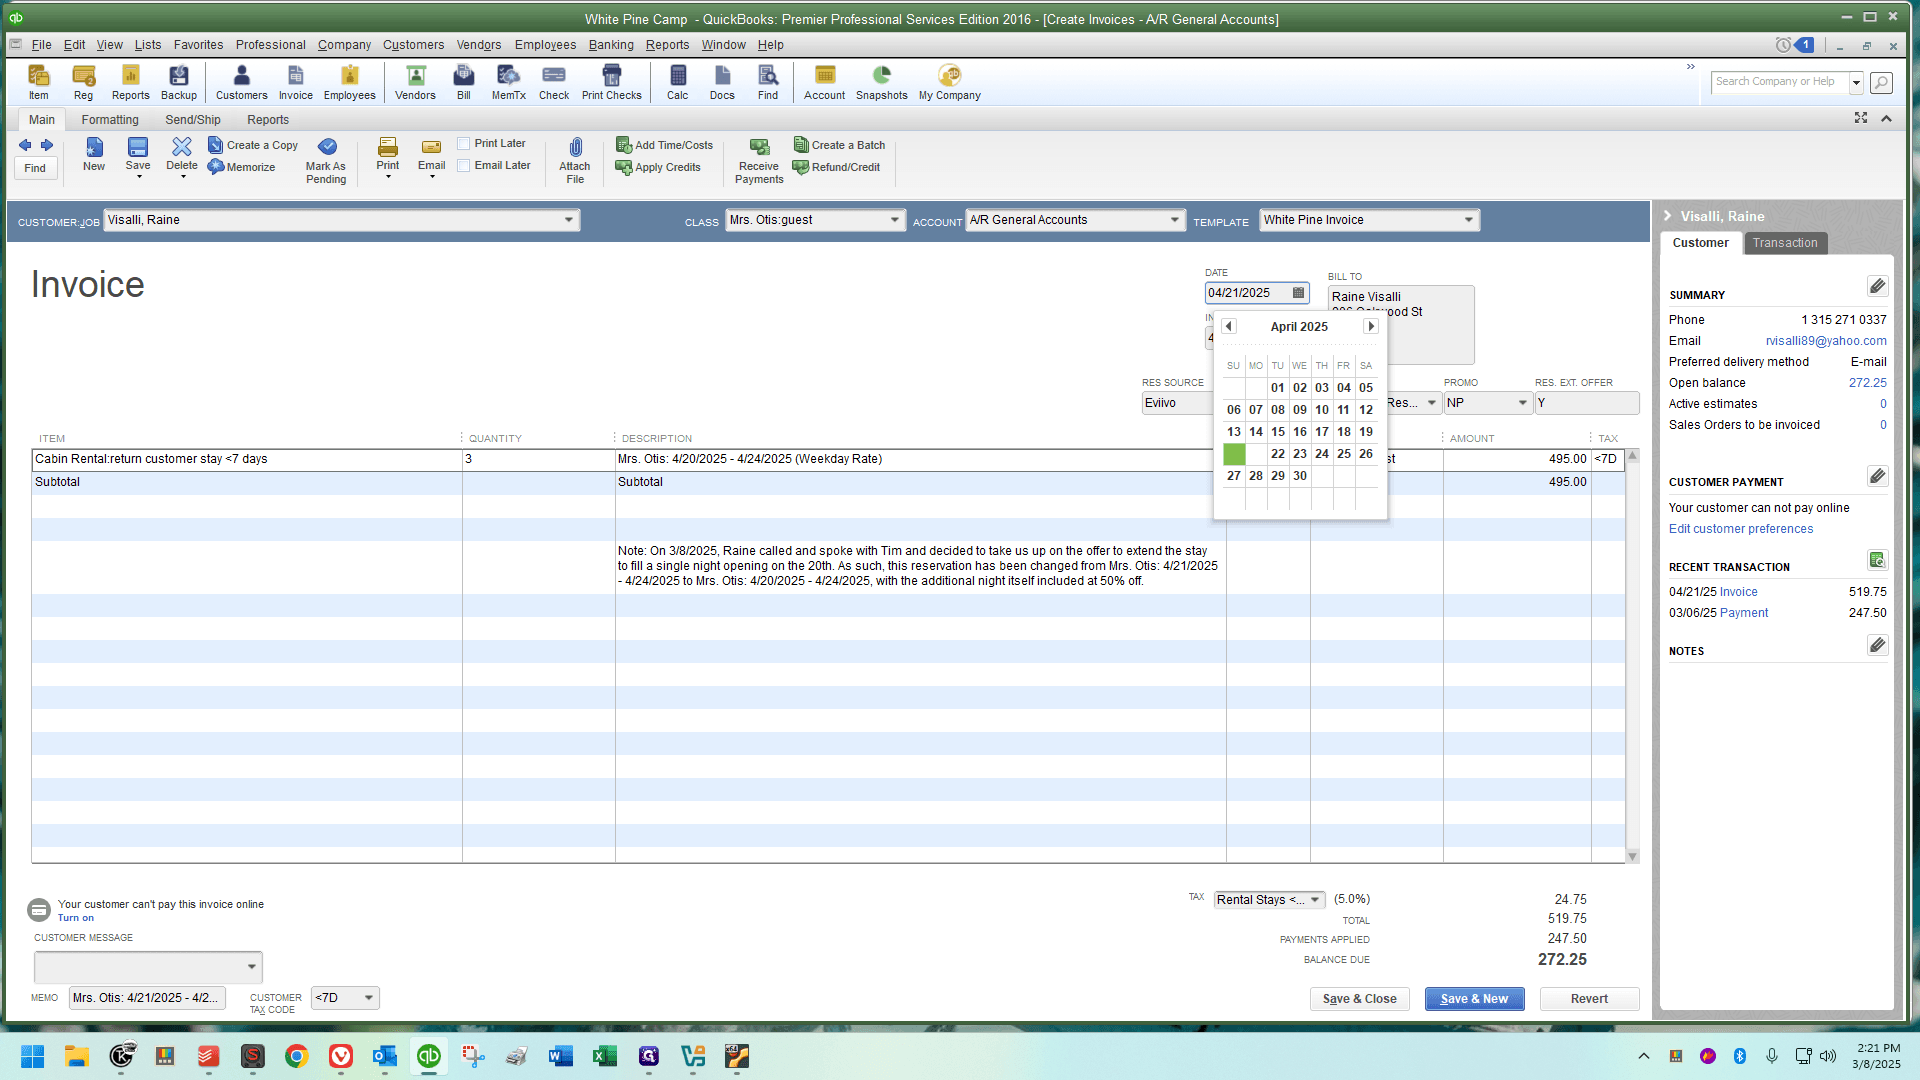The width and height of the screenshot is (1920, 1080).
Task: Expand the Rental Stays tax dropdown
Action: pyautogui.click(x=1315, y=900)
